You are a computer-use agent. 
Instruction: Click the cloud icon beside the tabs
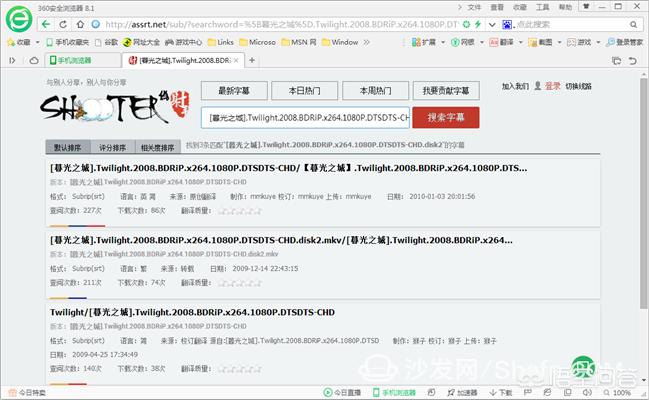34,61
